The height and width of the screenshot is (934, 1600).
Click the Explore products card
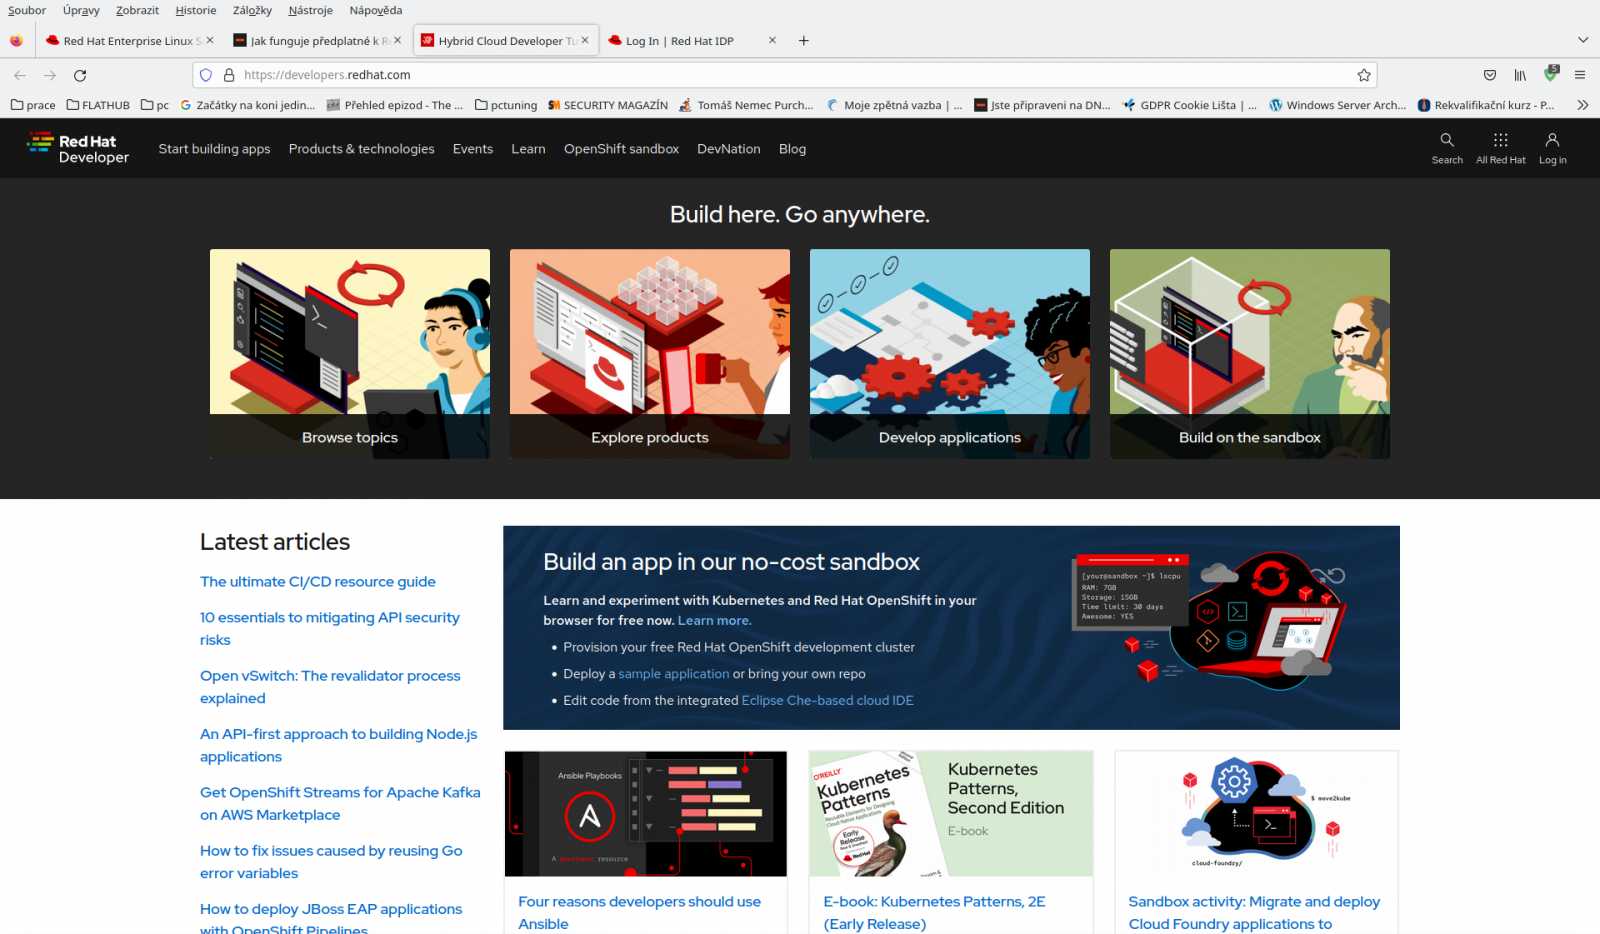click(650, 354)
